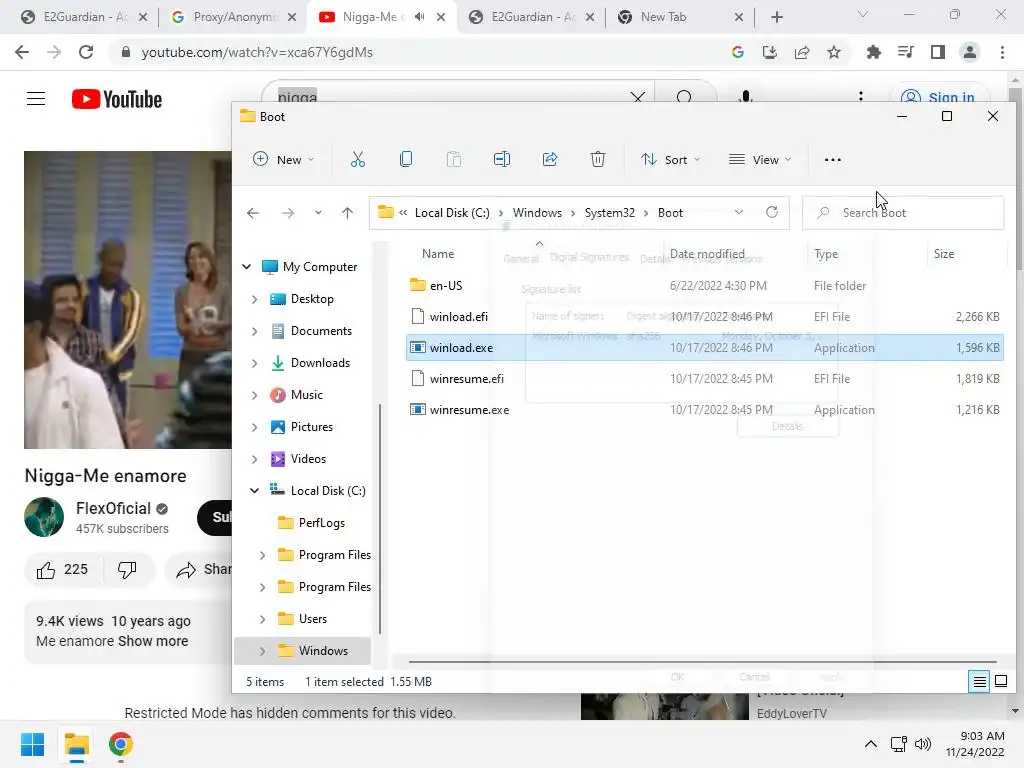Switch to Proxy/Anonymizer Chrome tab
The image size is (1024, 768).
(x=232, y=17)
